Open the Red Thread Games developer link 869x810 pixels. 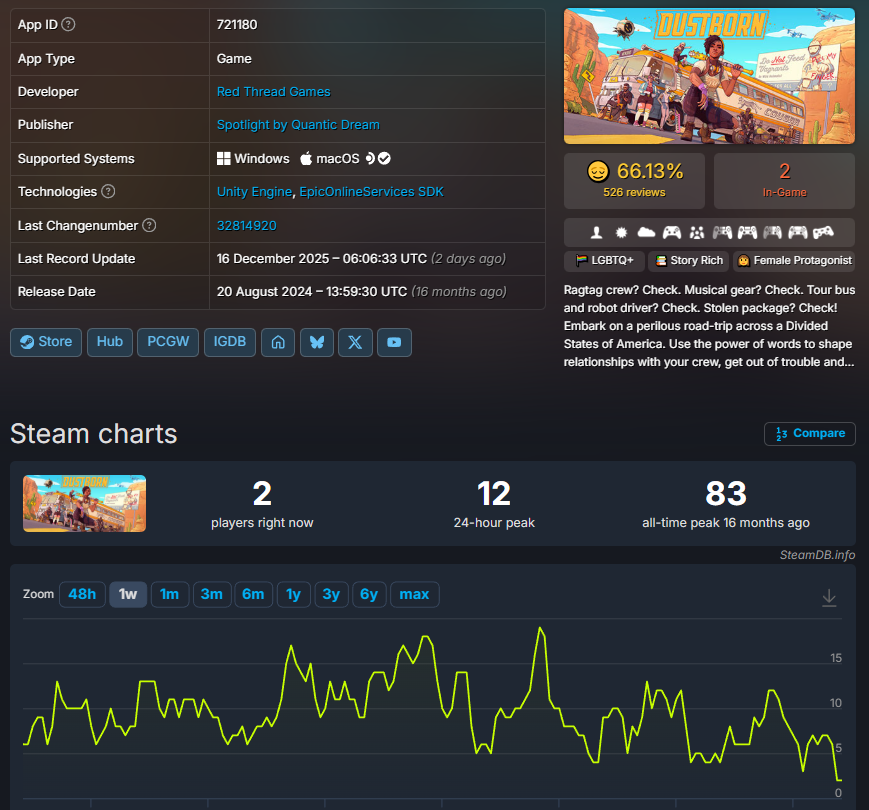pyautogui.click(x=273, y=92)
